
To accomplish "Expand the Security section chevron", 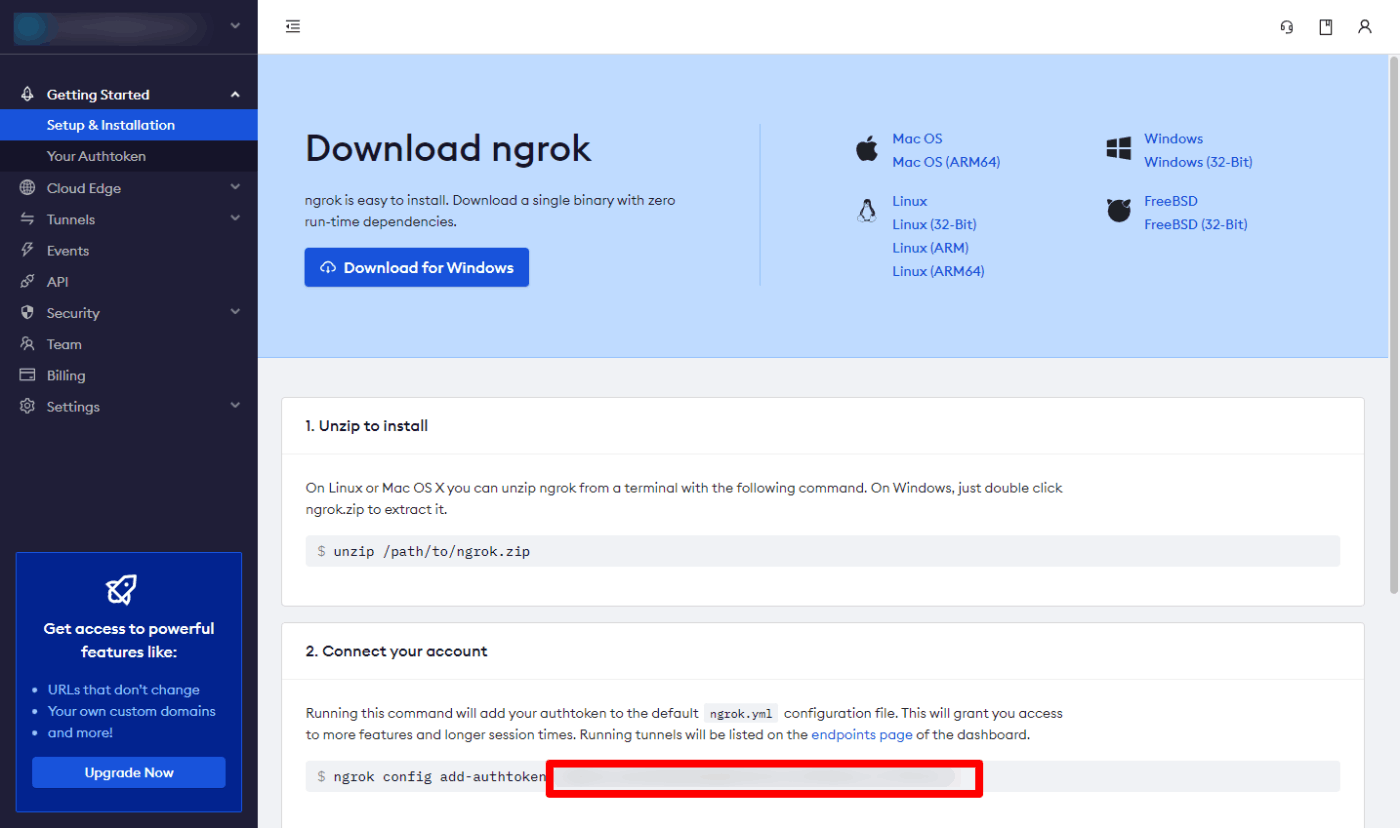I will pyautogui.click(x=235, y=312).
